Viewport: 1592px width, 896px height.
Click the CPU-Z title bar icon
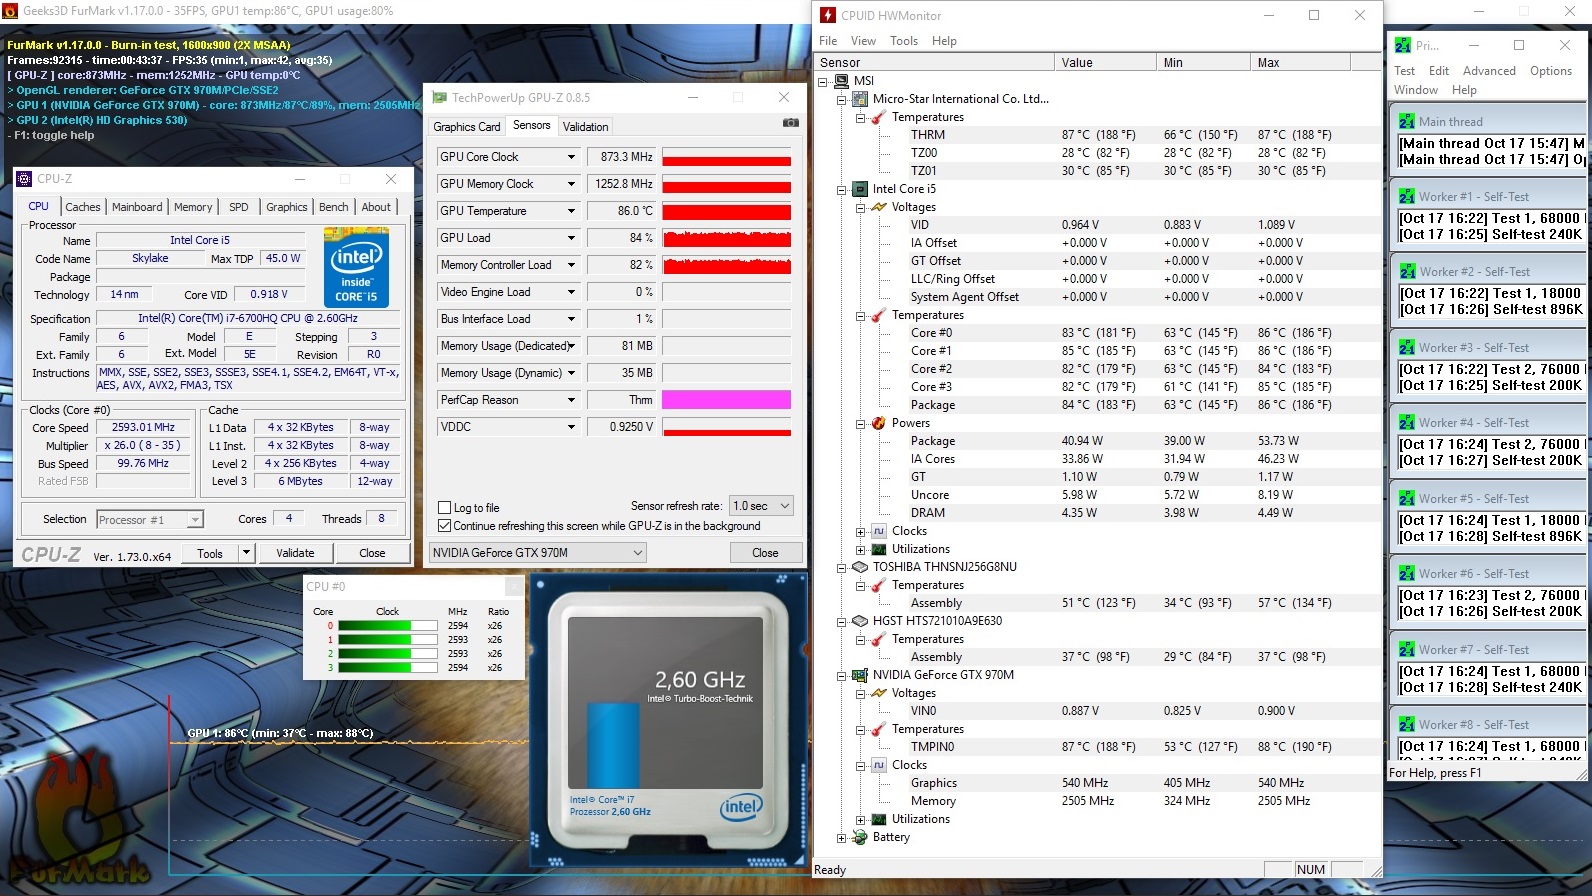pos(25,179)
